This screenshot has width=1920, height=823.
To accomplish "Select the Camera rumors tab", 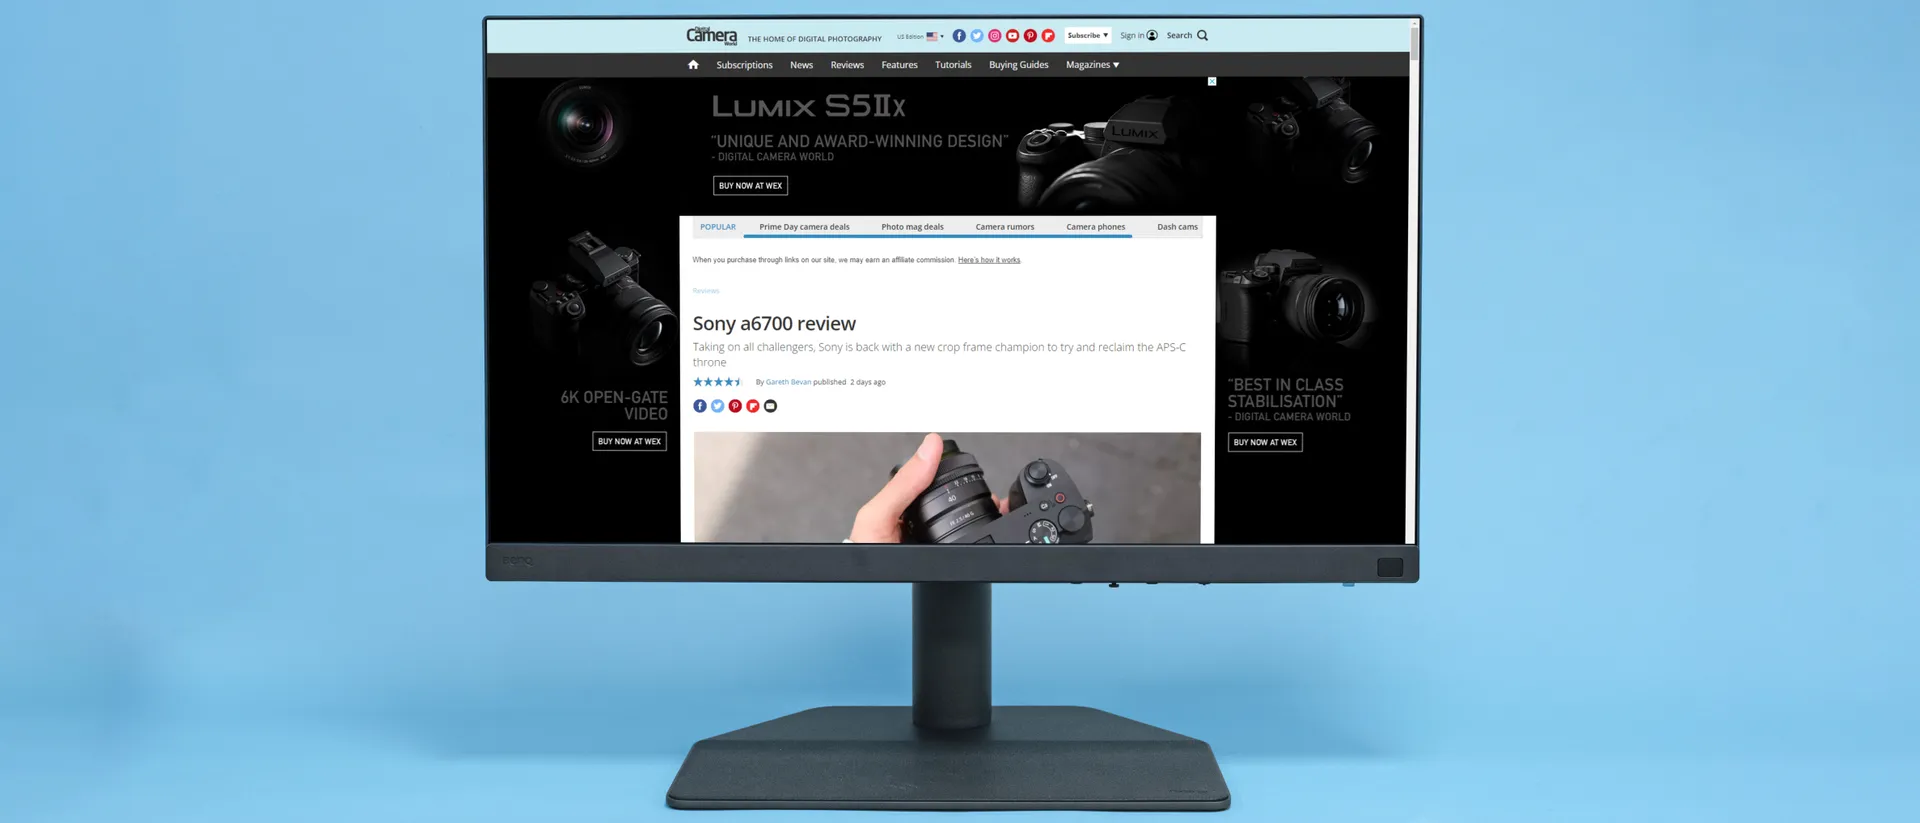I will 1005,227.
